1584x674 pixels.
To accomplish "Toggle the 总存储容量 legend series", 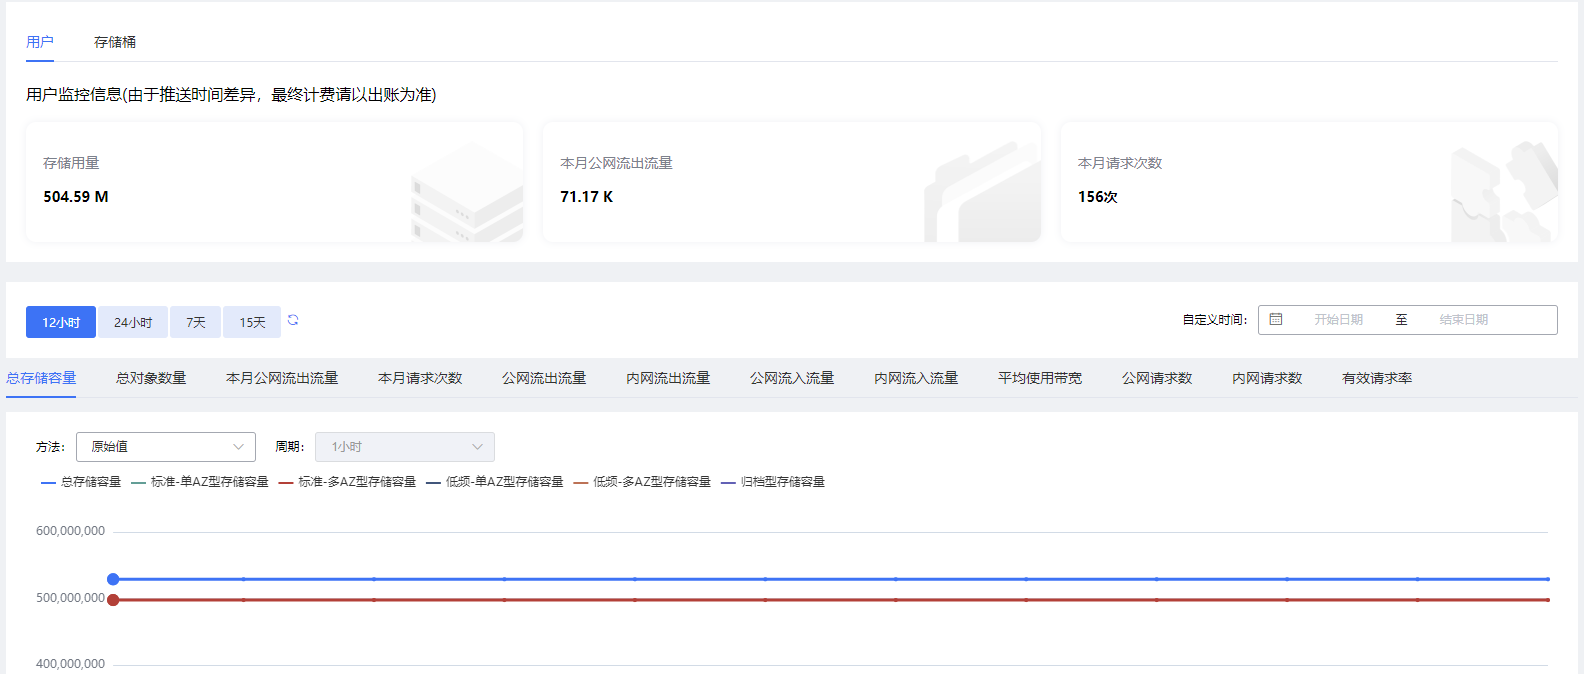I will pos(81,482).
